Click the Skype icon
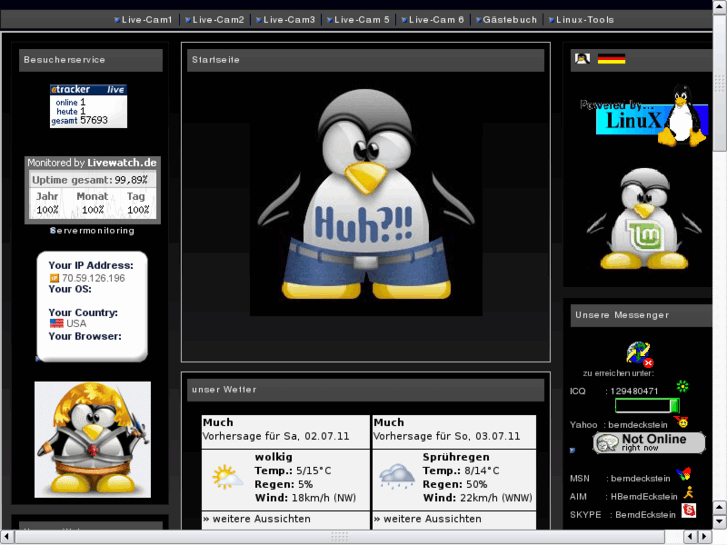727x545 pixels. (x=689, y=510)
